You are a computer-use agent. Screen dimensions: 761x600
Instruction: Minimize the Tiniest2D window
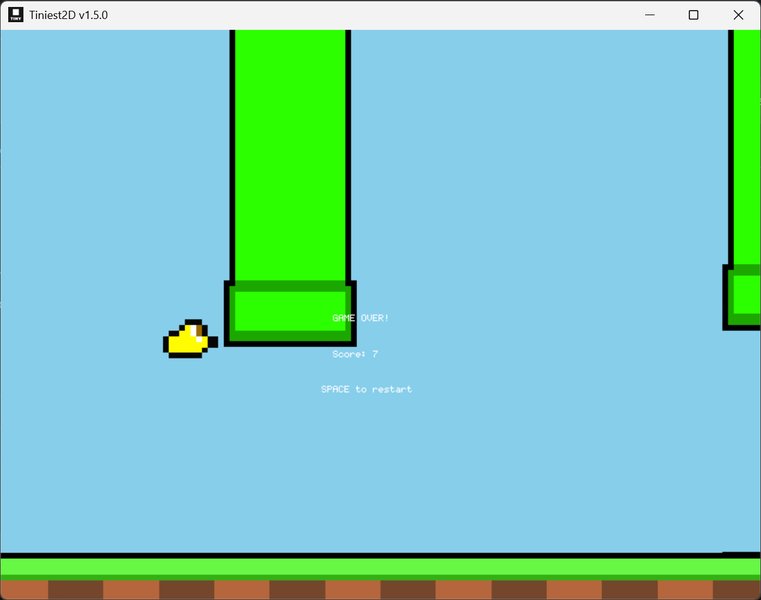tap(649, 15)
